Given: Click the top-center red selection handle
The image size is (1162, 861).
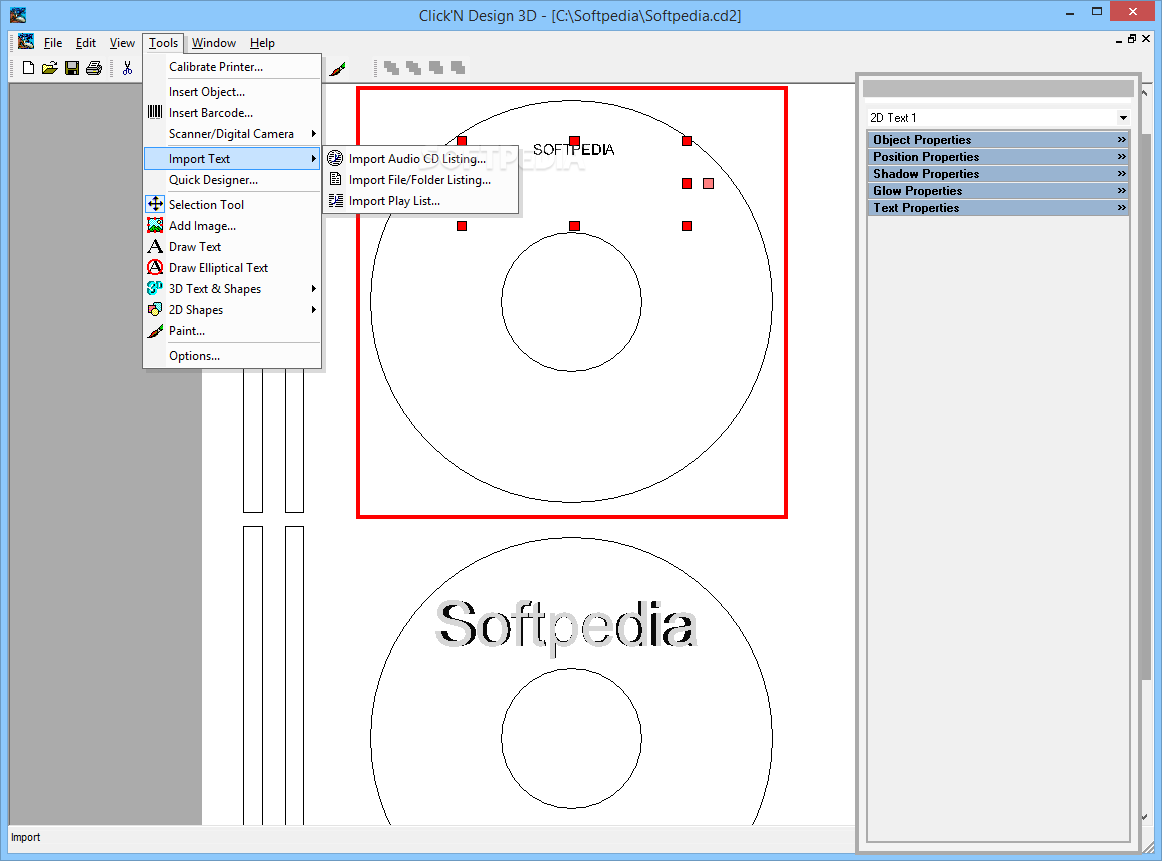Looking at the screenshot, I should click(574, 141).
